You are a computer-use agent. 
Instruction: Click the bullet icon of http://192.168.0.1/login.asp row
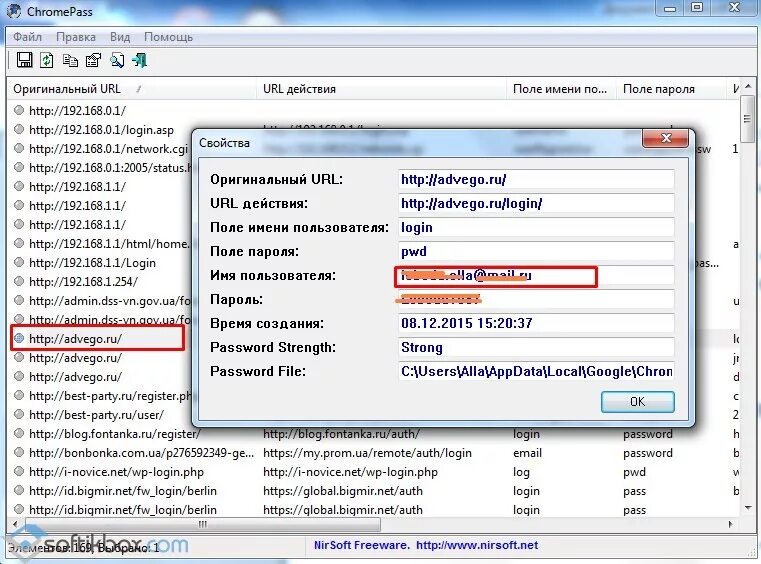pos(19,129)
